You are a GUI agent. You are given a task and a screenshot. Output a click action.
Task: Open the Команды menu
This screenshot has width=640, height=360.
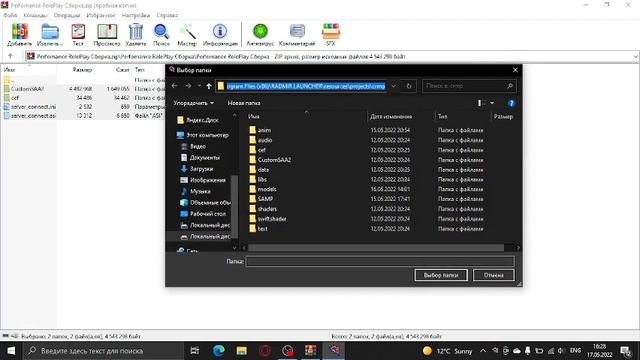click(x=36, y=15)
